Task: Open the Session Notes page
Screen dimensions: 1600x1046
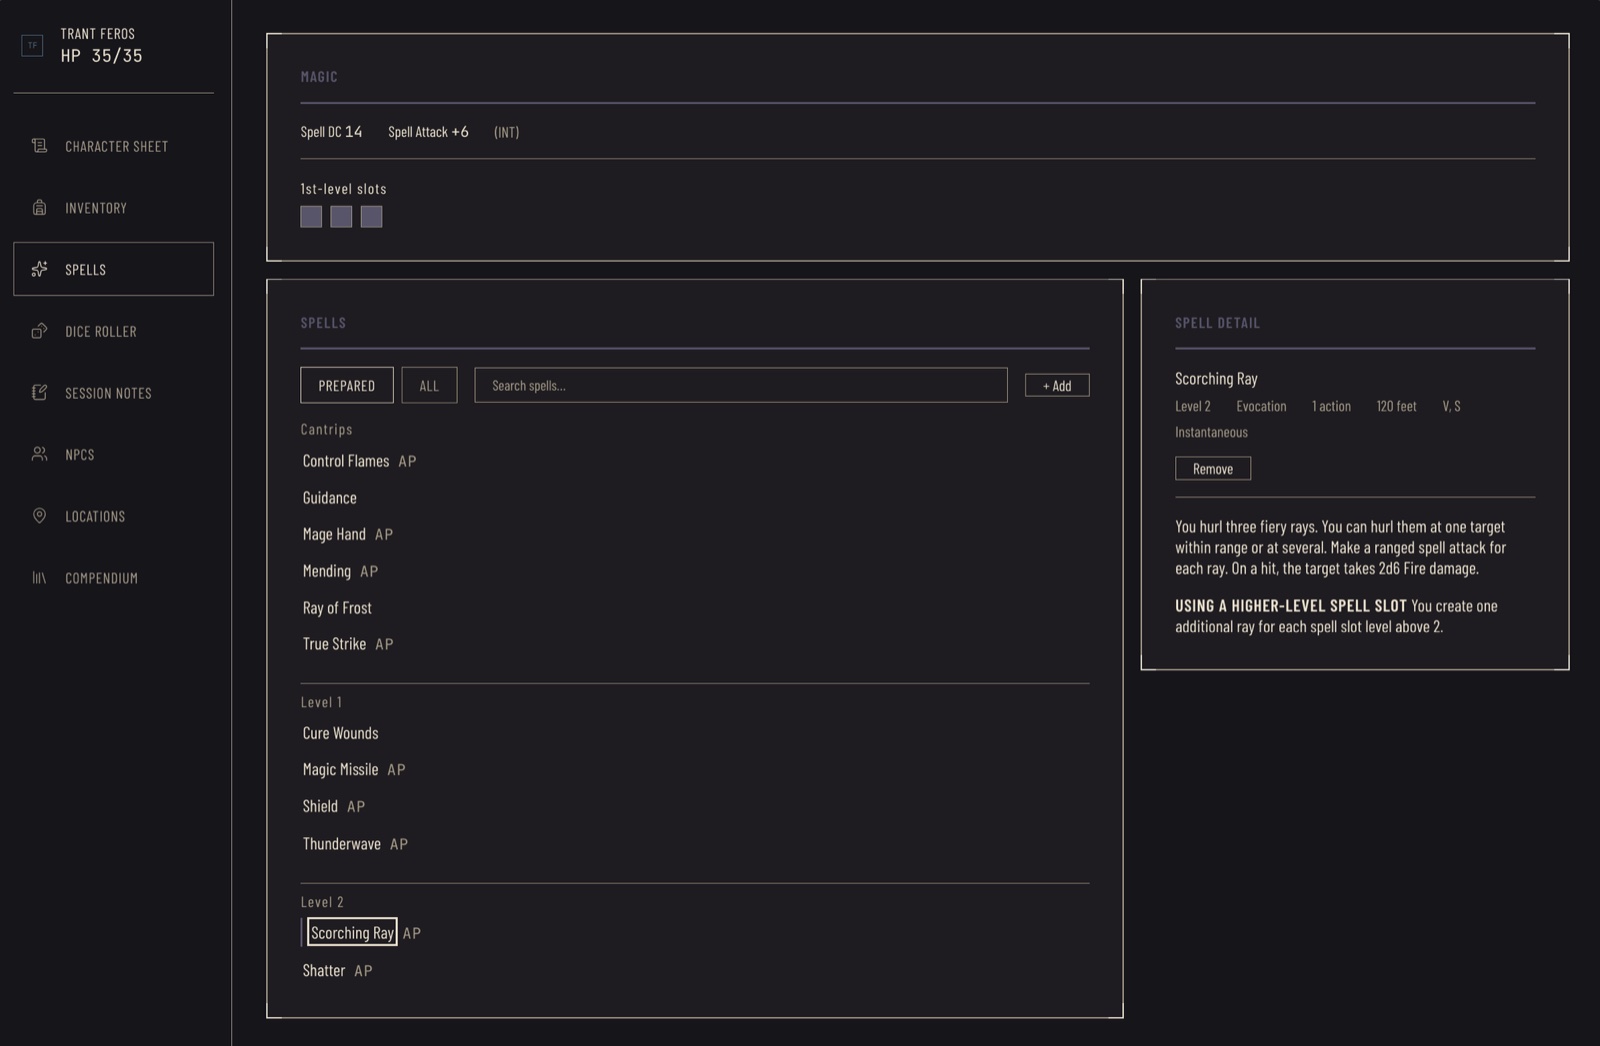Action: [x=114, y=393]
